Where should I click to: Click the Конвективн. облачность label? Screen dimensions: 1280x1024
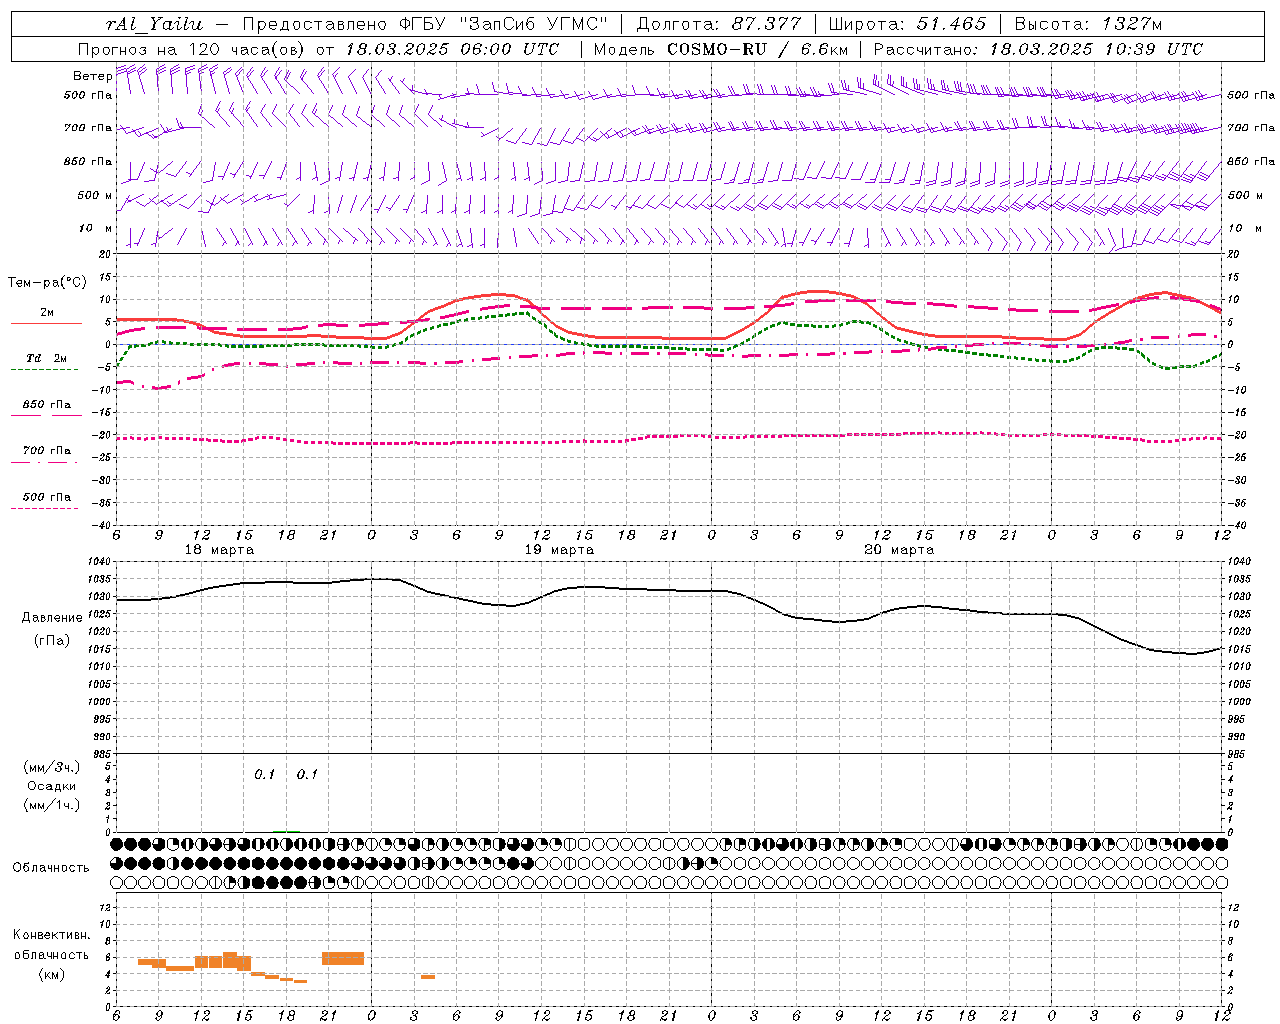(52, 945)
